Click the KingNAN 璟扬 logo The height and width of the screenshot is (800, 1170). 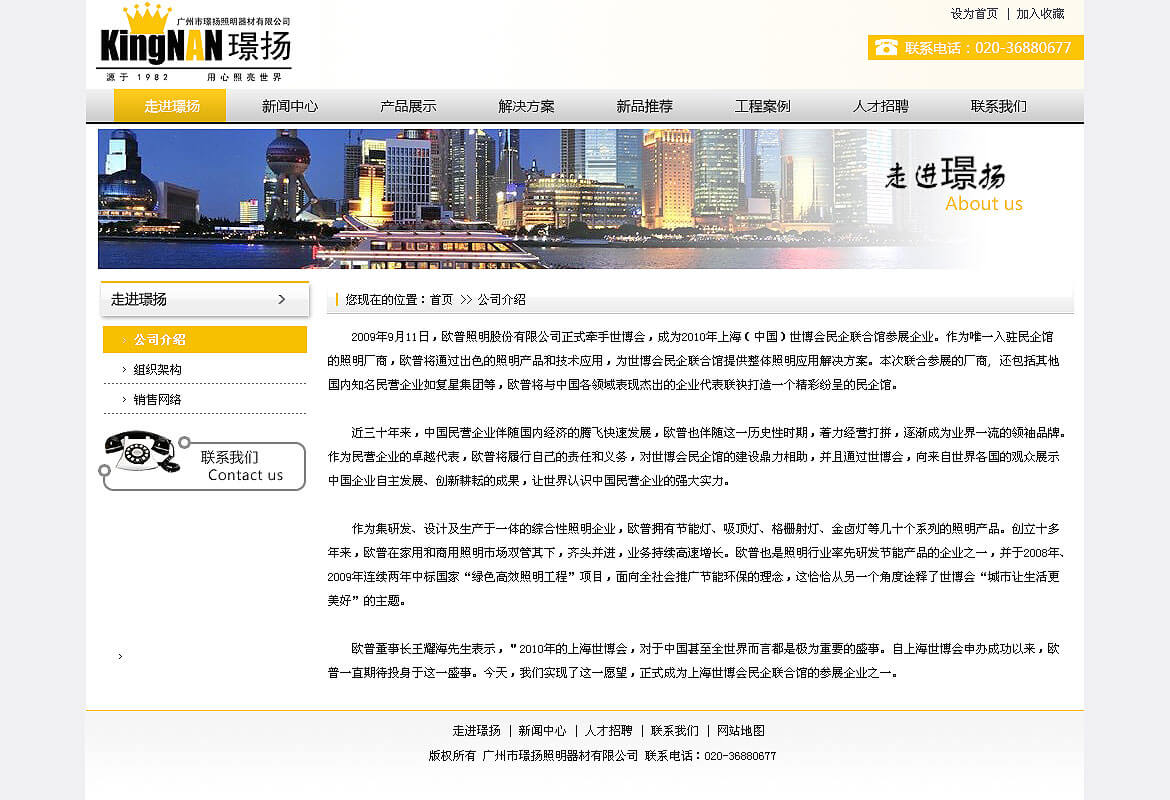194,43
